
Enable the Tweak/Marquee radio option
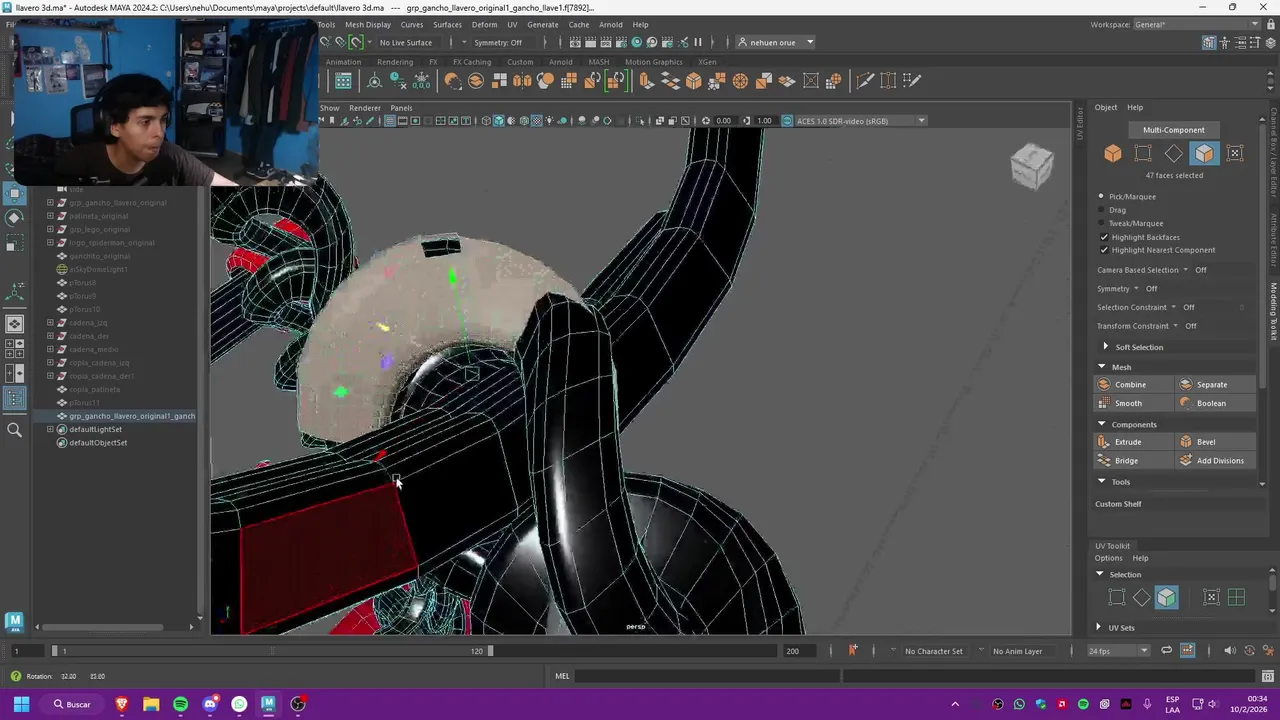pos(1101,223)
